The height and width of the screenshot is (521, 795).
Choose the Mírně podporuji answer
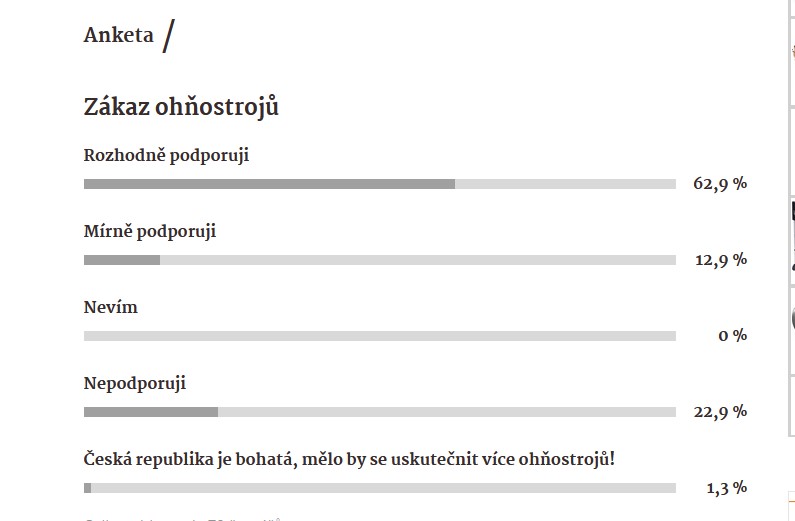150,231
